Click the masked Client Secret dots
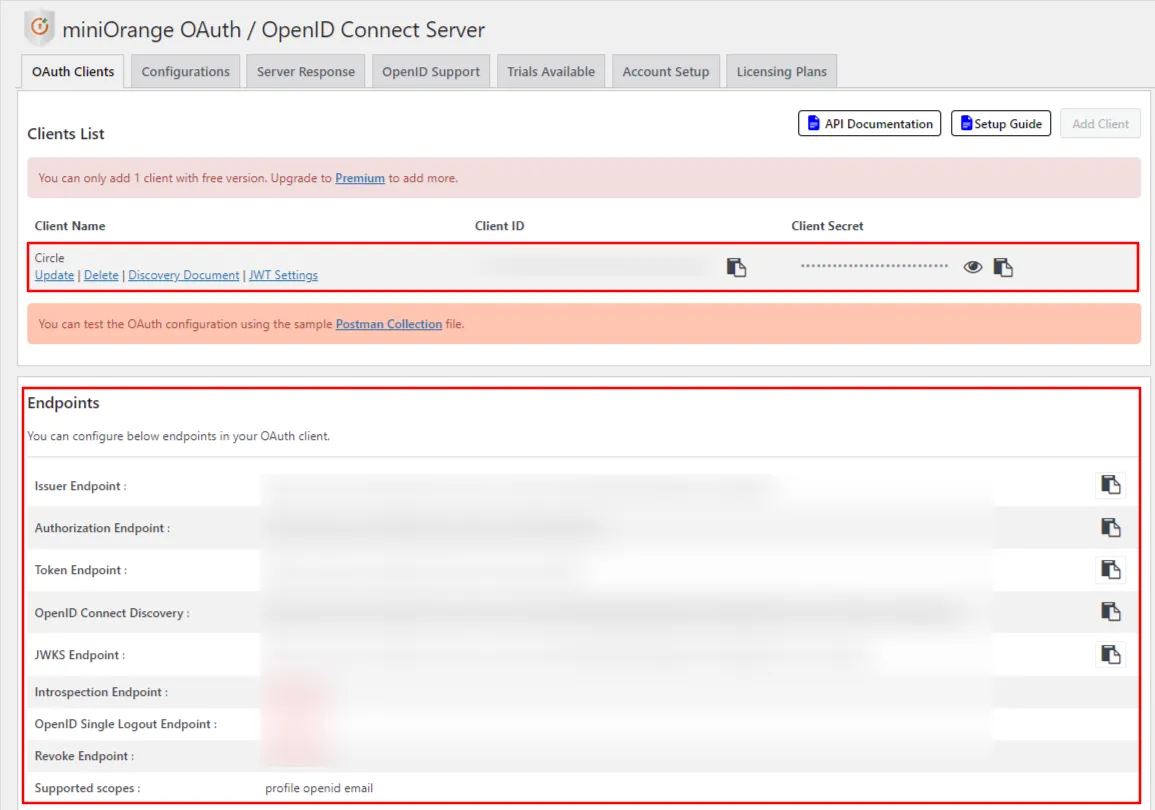Screen dimensions: 1155x810 click(x=874, y=266)
